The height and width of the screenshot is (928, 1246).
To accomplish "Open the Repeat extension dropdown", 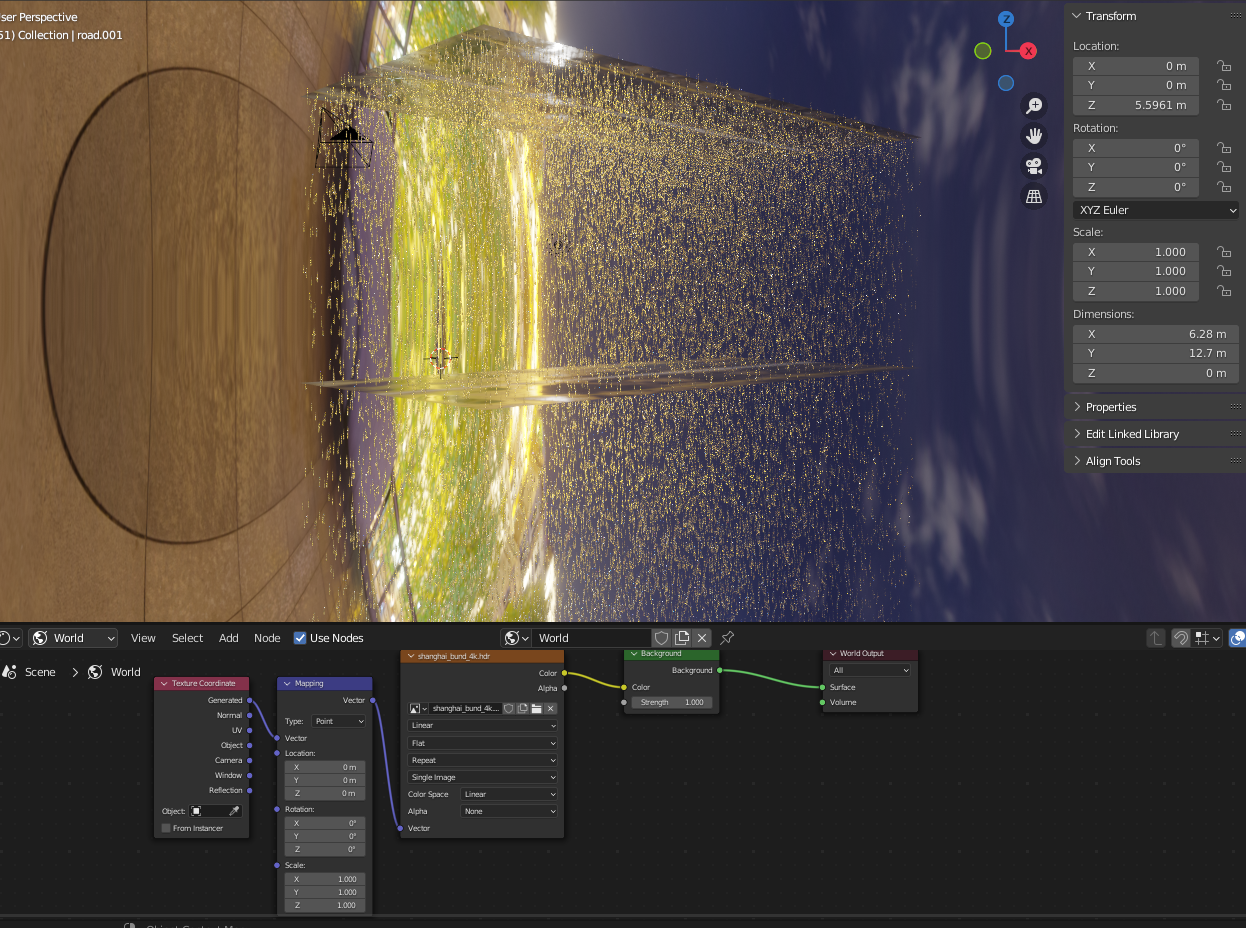I will [x=482, y=760].
